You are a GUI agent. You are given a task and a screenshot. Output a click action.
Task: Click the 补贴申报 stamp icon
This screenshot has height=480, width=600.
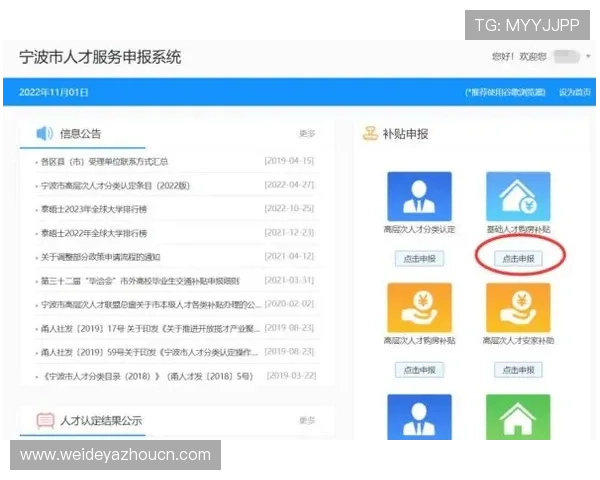click(x=370, y=134)
